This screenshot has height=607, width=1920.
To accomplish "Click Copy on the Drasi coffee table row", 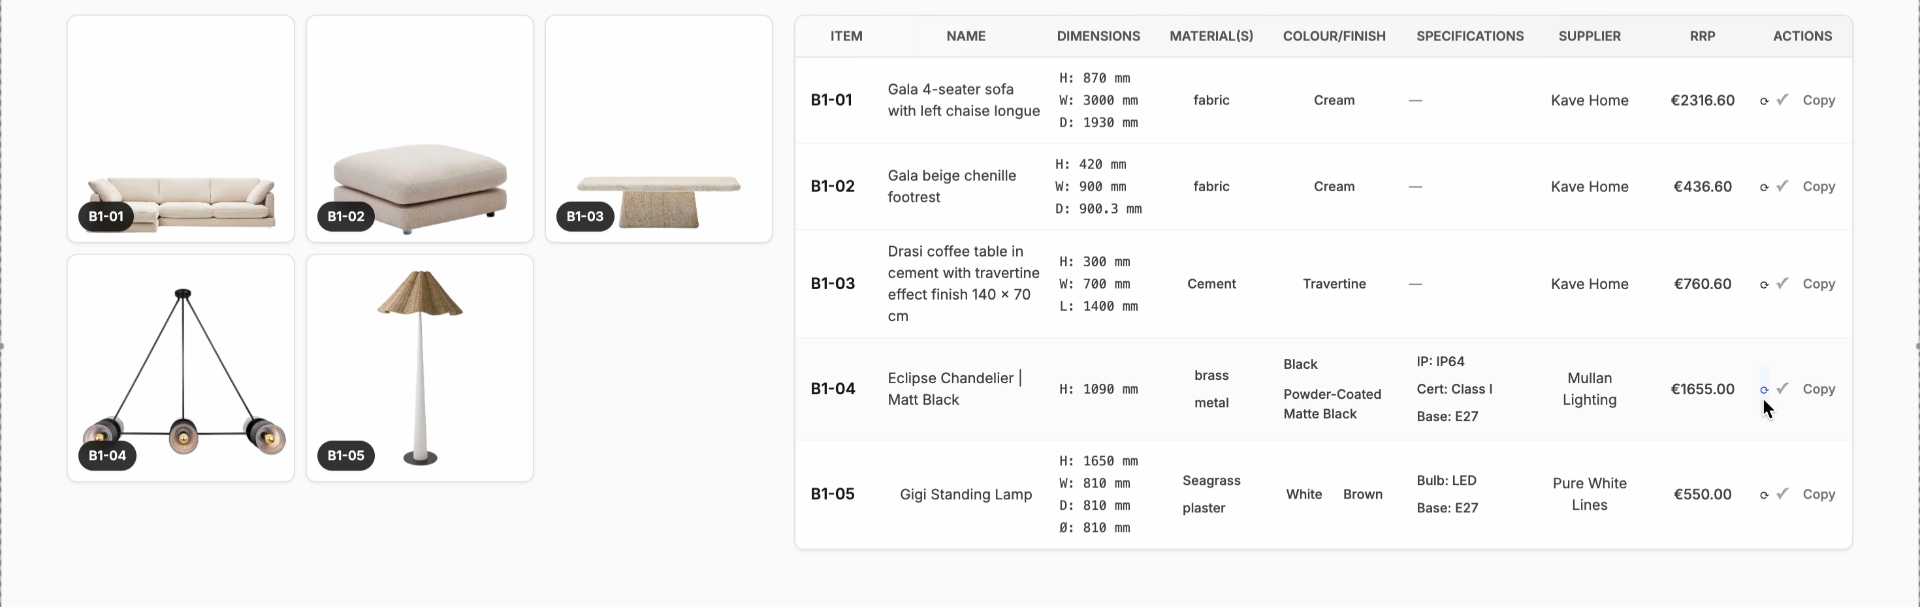I will (1819, 283).
